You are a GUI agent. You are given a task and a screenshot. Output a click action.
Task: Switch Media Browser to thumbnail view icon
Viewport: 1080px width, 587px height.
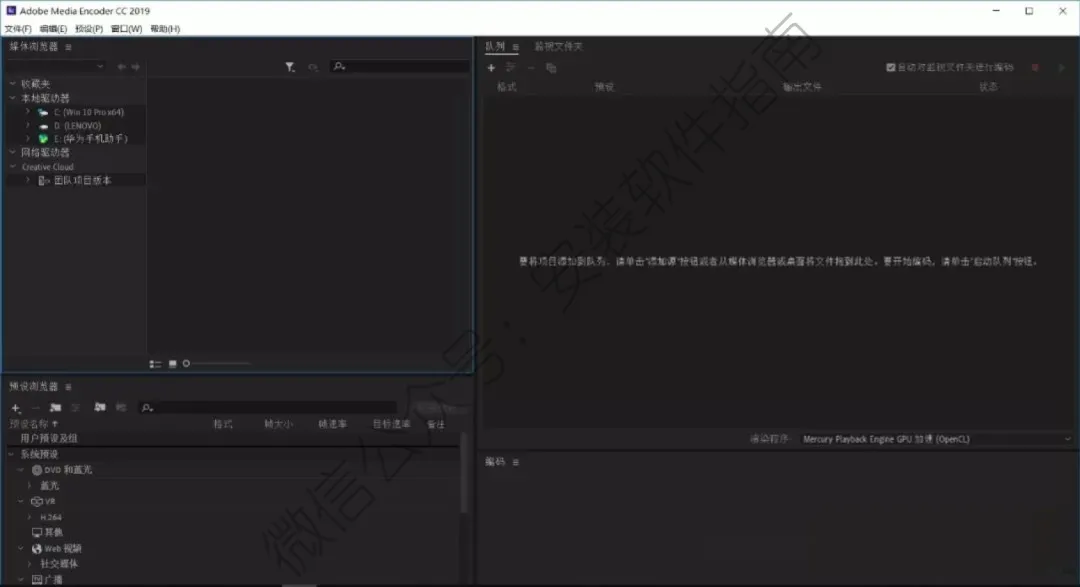(173, 364)
